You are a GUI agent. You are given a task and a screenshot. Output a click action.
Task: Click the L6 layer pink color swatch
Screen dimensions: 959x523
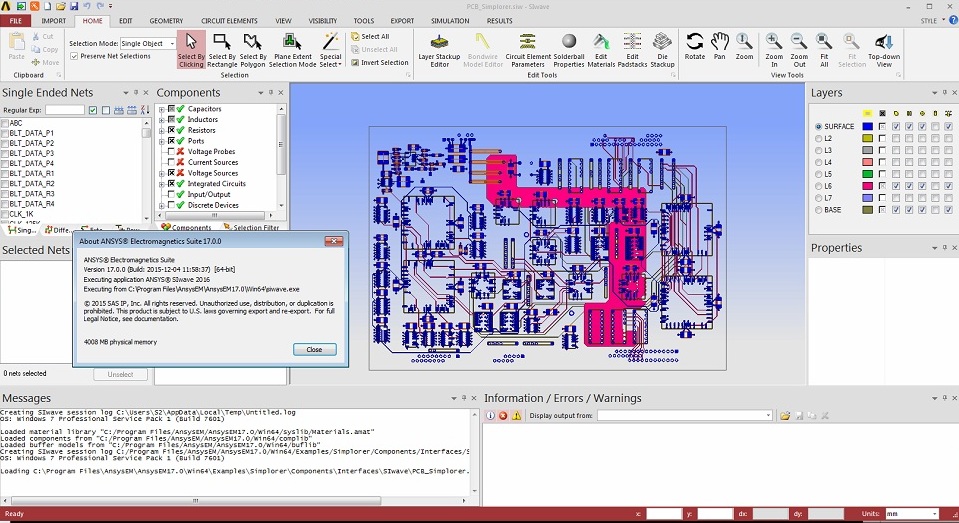point(867,186)
